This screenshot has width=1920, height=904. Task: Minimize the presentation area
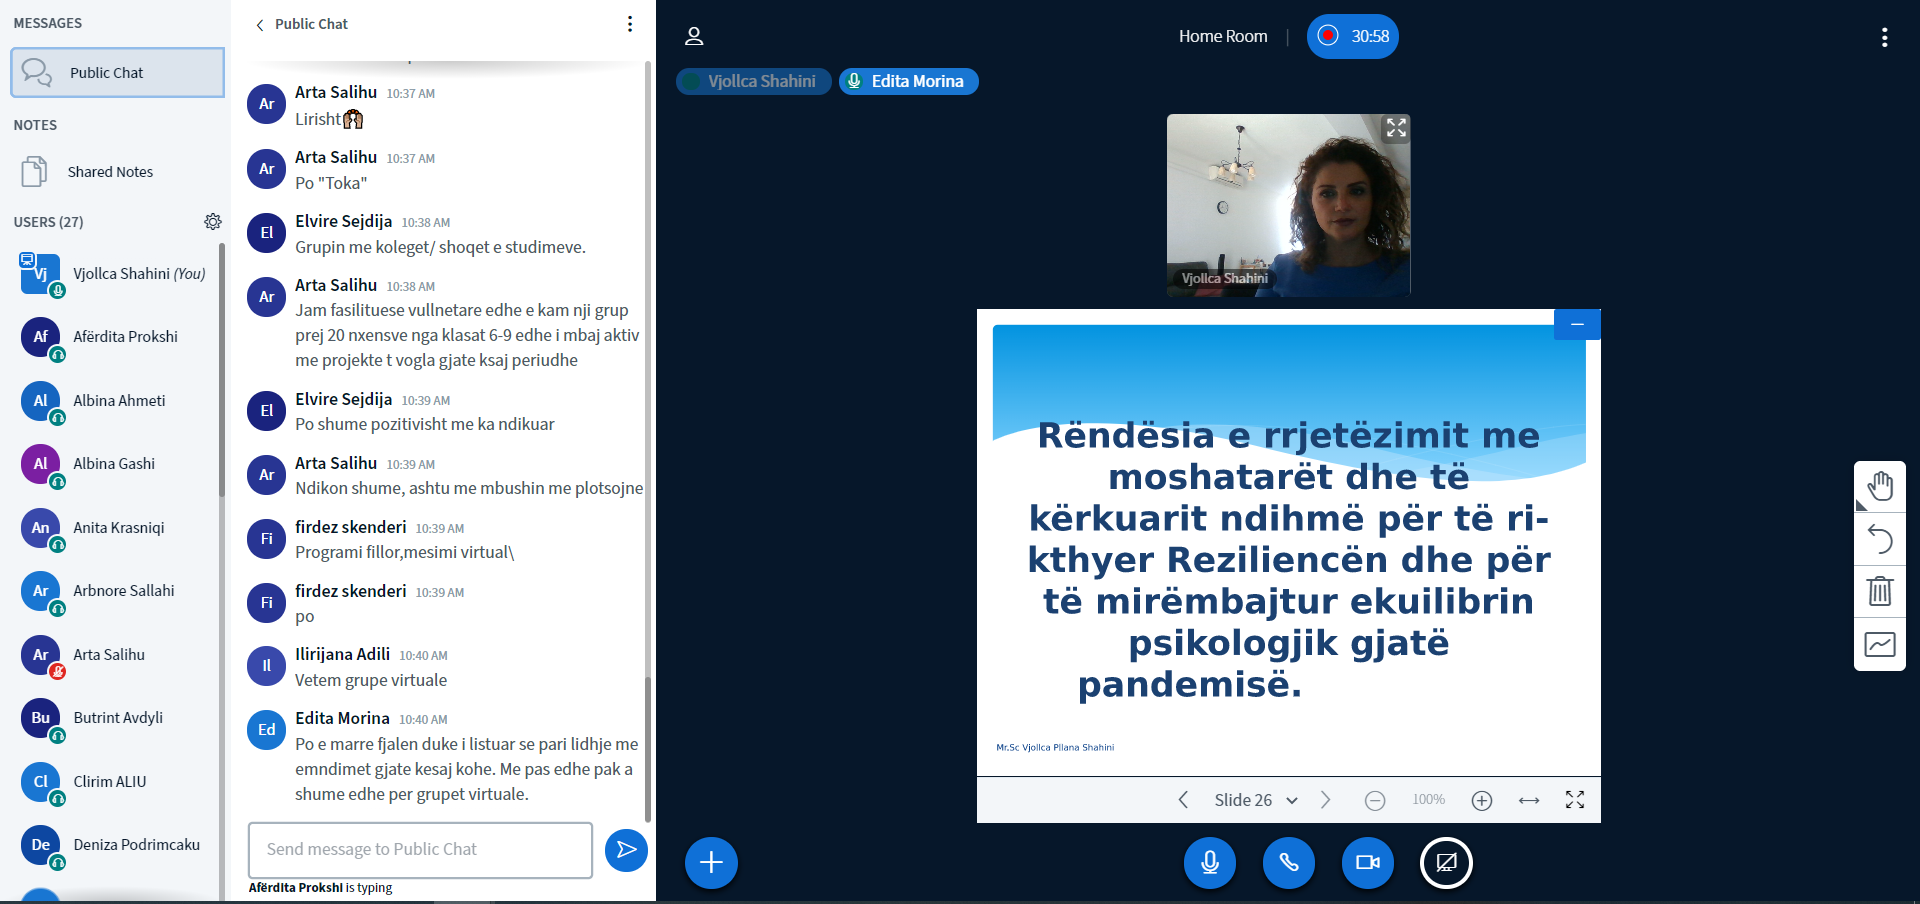pos(1577,324)
